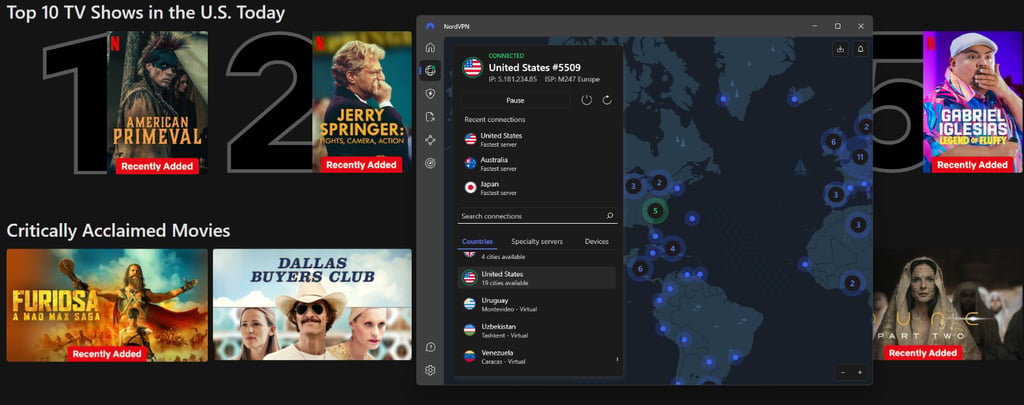Click the download icon above the map
1024x405 pixels.
(840, 49)
